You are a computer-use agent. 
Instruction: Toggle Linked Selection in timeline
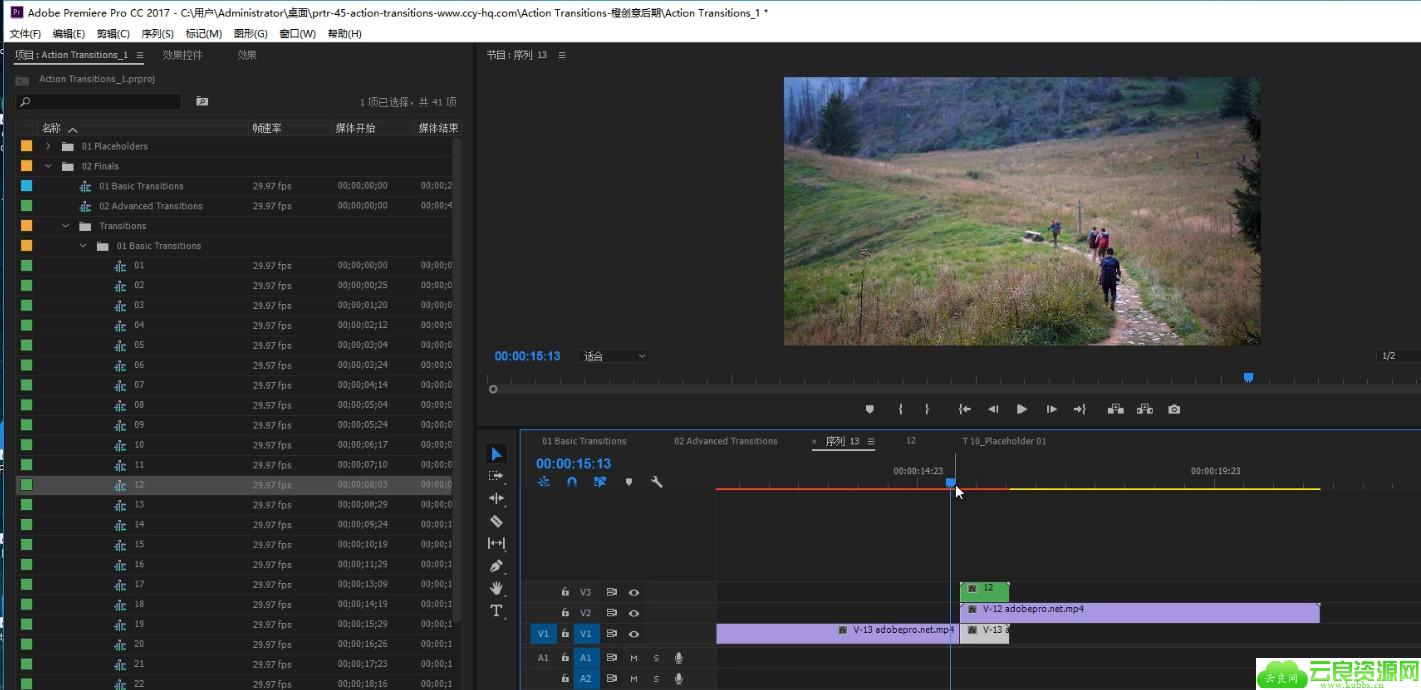click(600, 482)
